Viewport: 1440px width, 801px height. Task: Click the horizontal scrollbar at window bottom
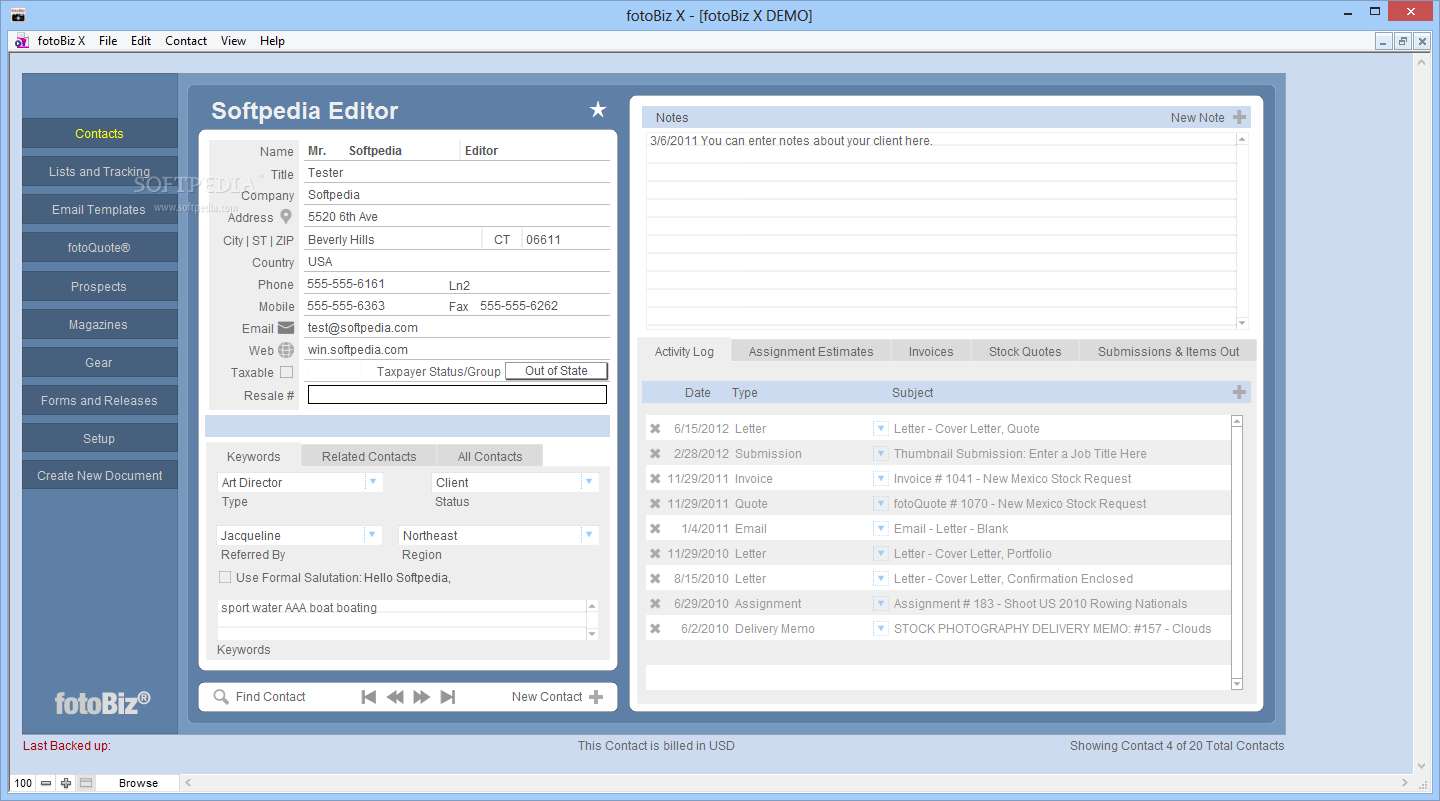(797, 783)
